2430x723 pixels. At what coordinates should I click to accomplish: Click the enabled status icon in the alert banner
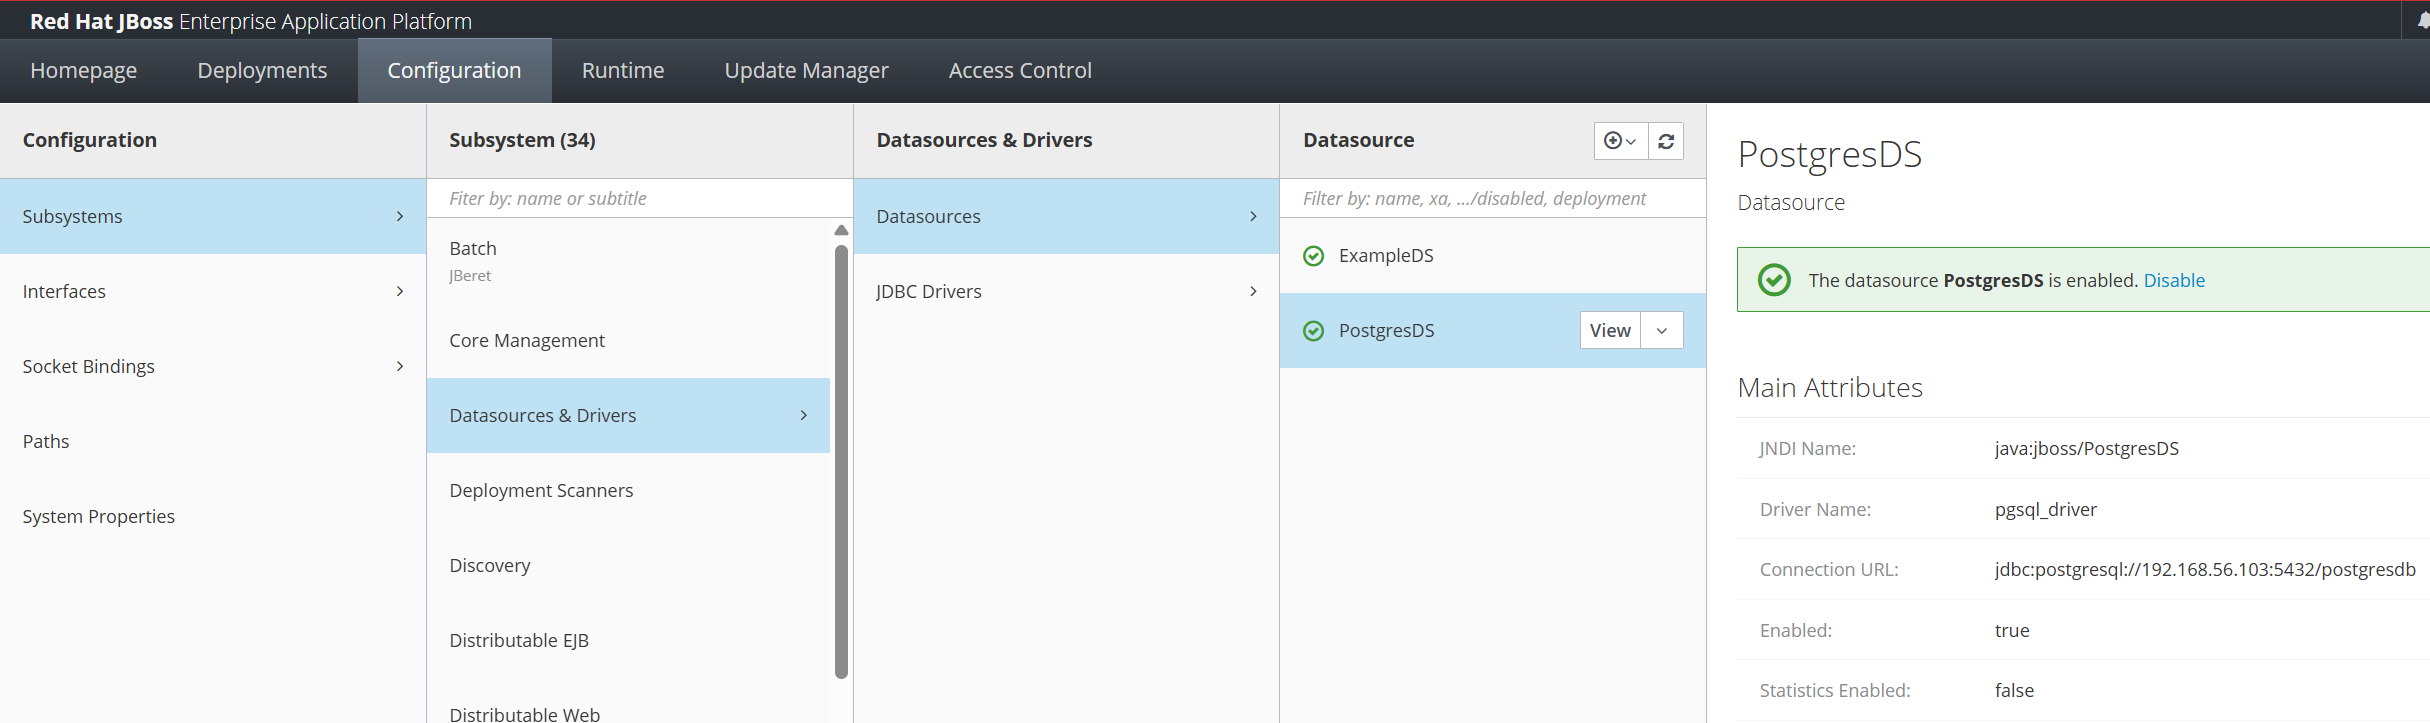pyautogui.click(x=1774, y=280)
